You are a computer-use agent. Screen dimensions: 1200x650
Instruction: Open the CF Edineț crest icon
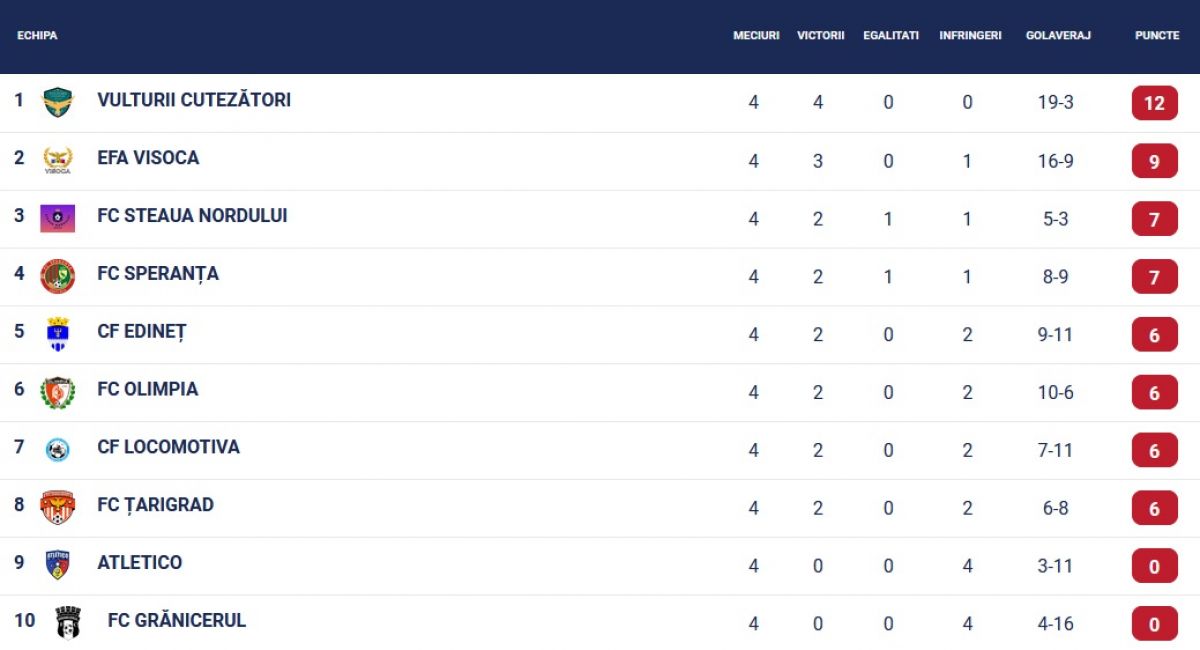coord(58,334)
